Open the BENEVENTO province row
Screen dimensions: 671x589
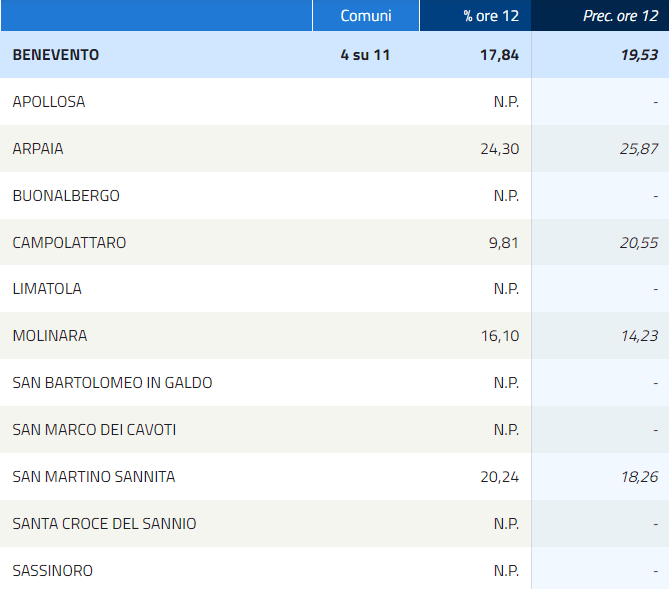(56, 55)
